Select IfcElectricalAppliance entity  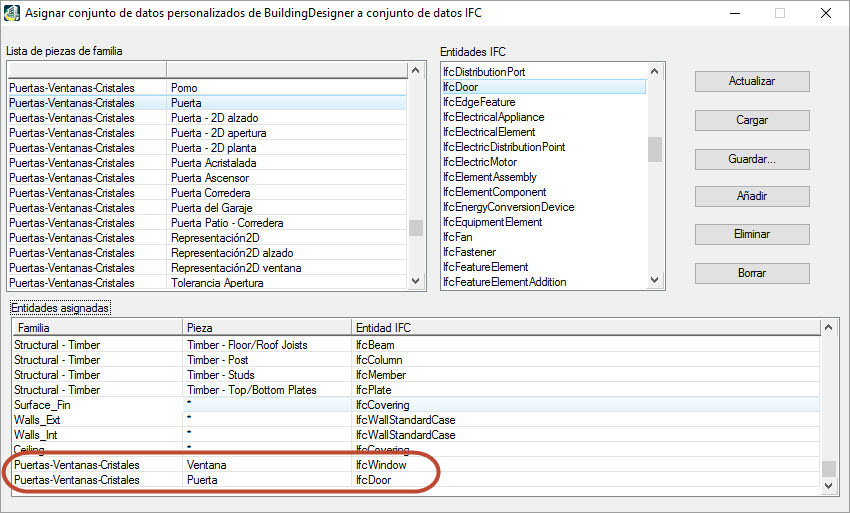coord(544,117)
